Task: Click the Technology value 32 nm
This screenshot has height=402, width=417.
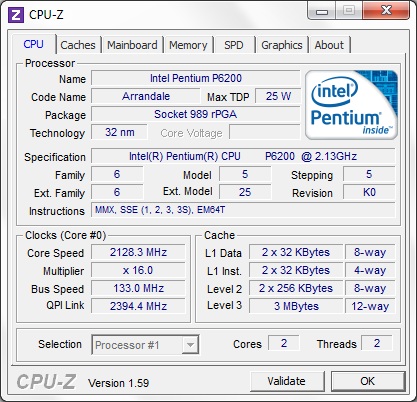Action: click(119, 132)
